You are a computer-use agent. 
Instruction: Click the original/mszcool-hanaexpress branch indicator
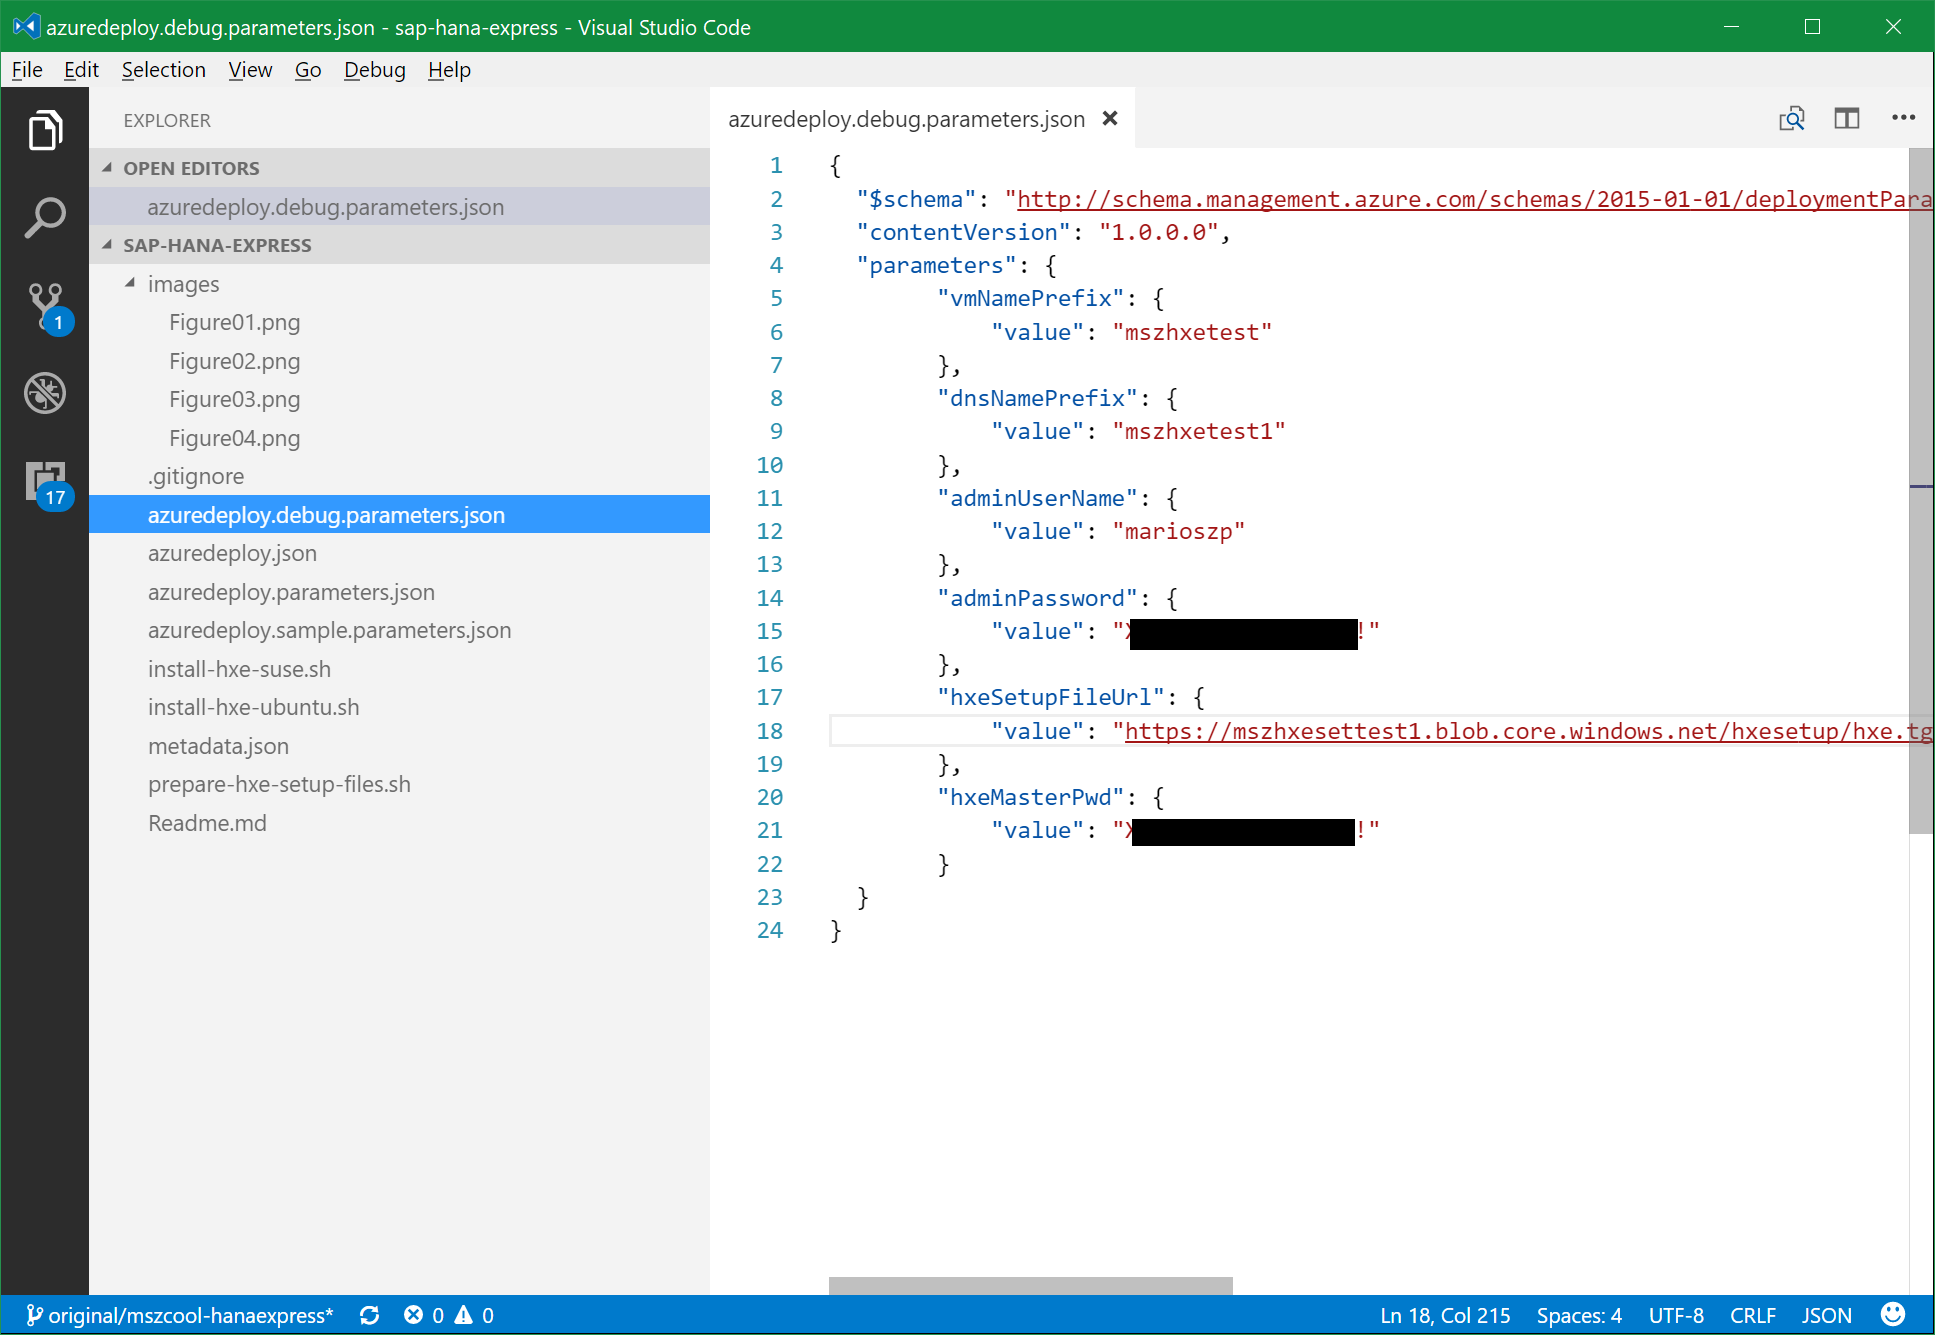(x=180, y=1315)
